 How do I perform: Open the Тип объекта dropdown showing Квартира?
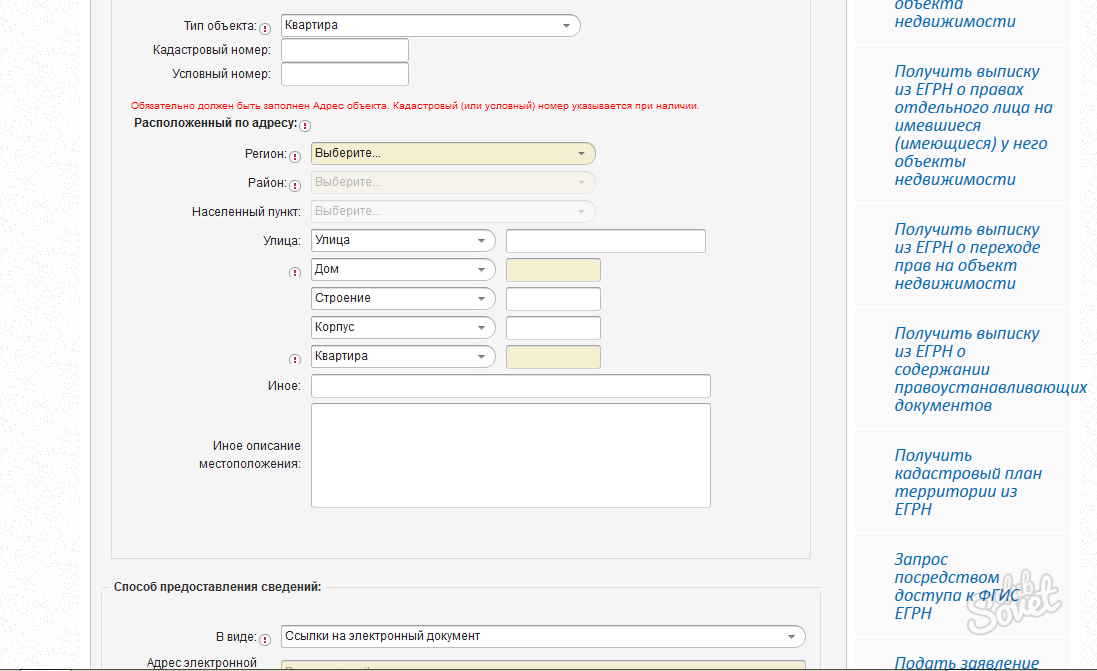point(430,25)
